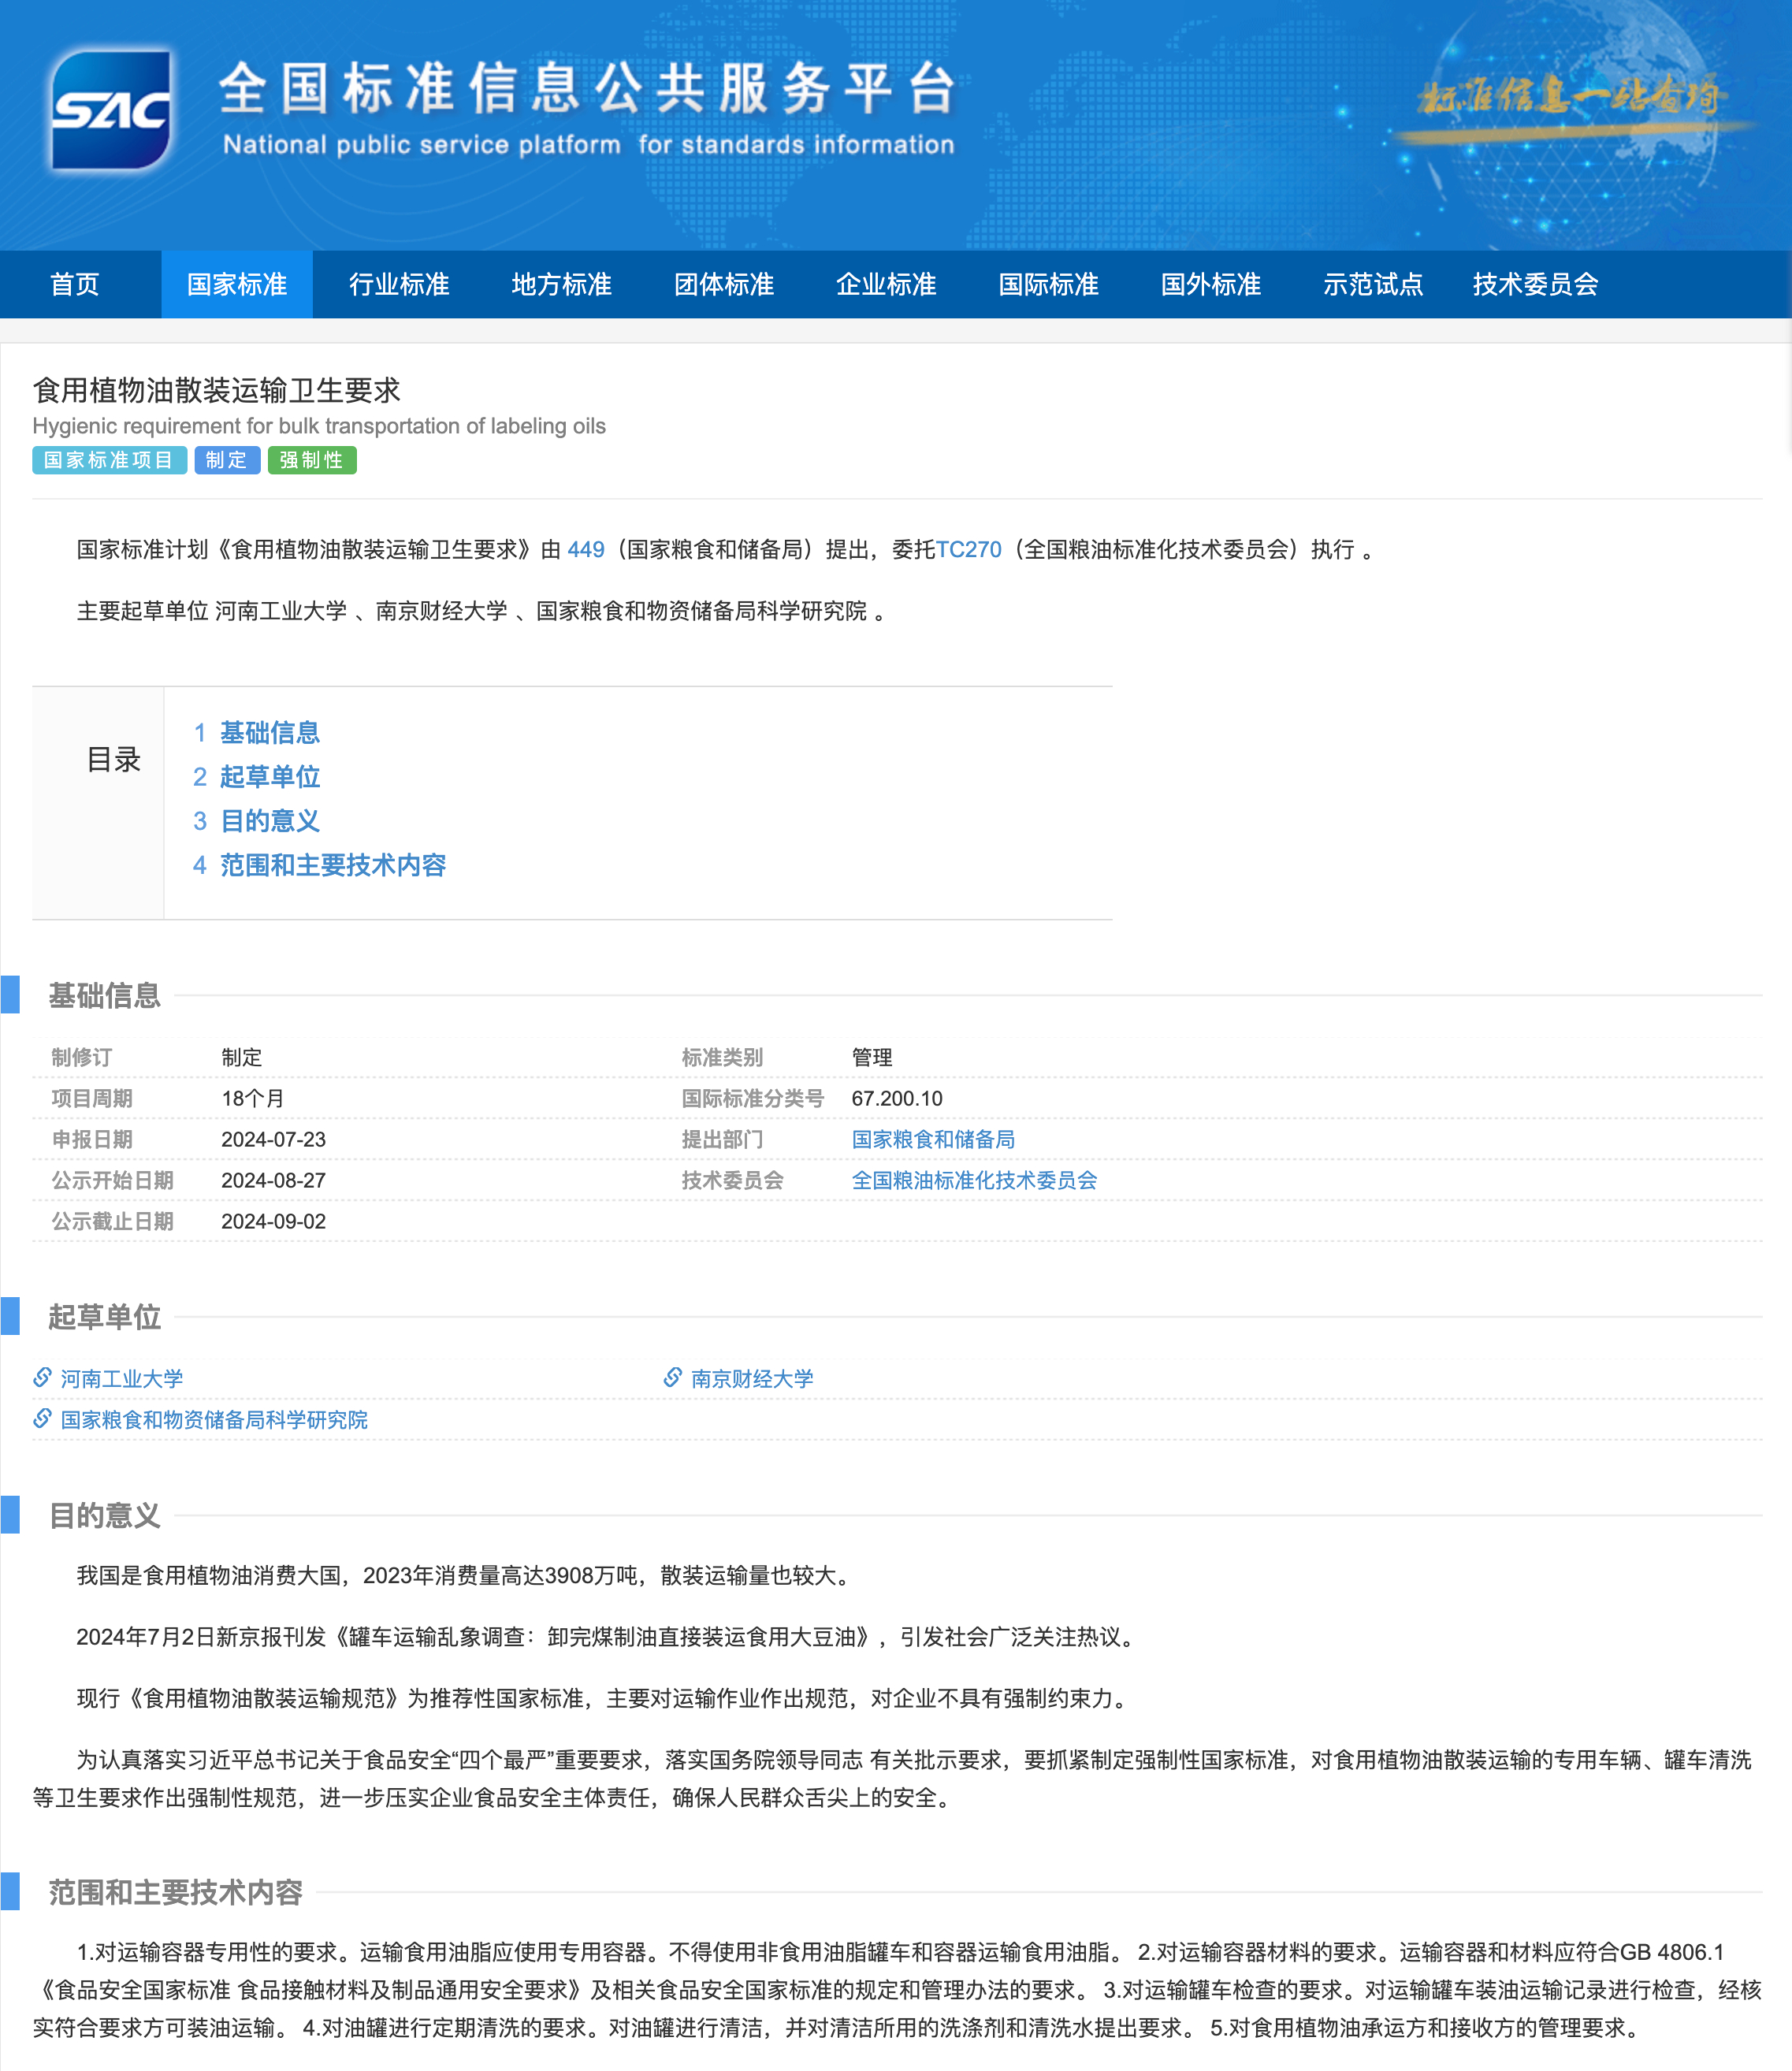Go to 范围和主要技术内容 contents link

[x=332, y=864]
